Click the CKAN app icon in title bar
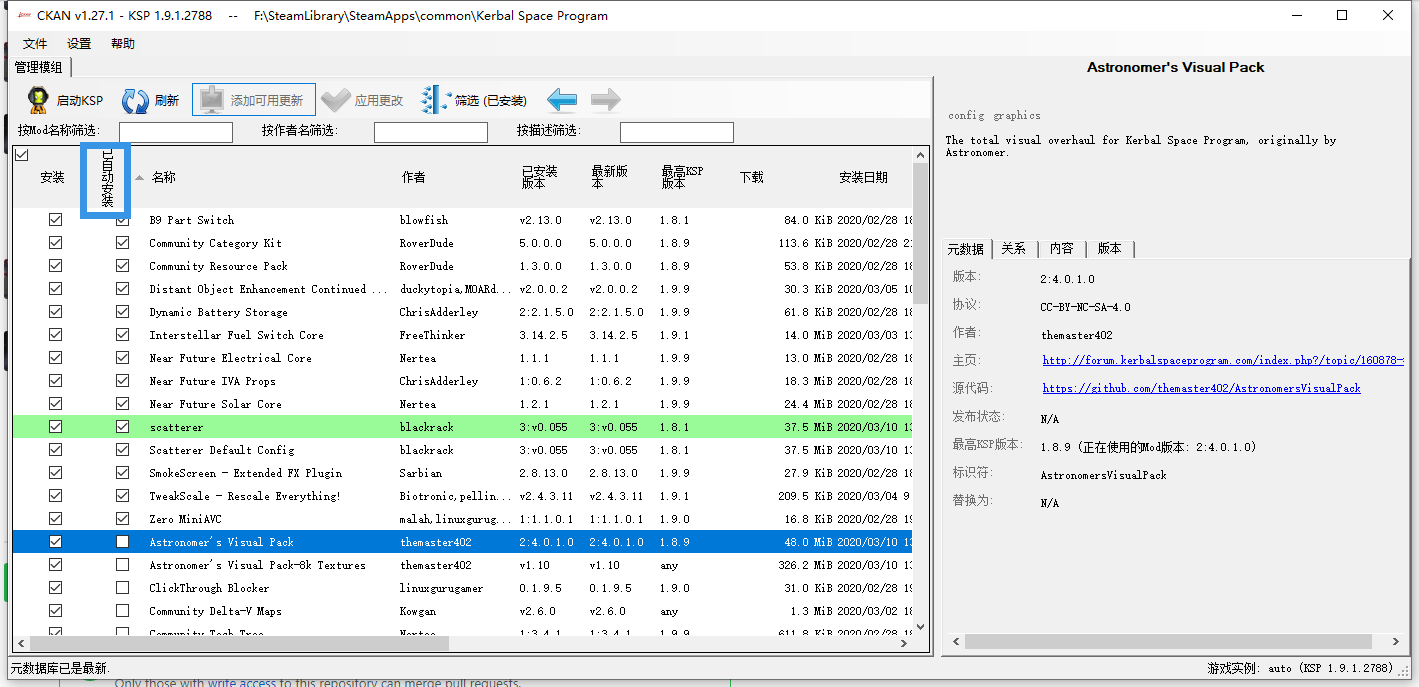The width and height of the screenshot is (1419, 687). [24, 15]
